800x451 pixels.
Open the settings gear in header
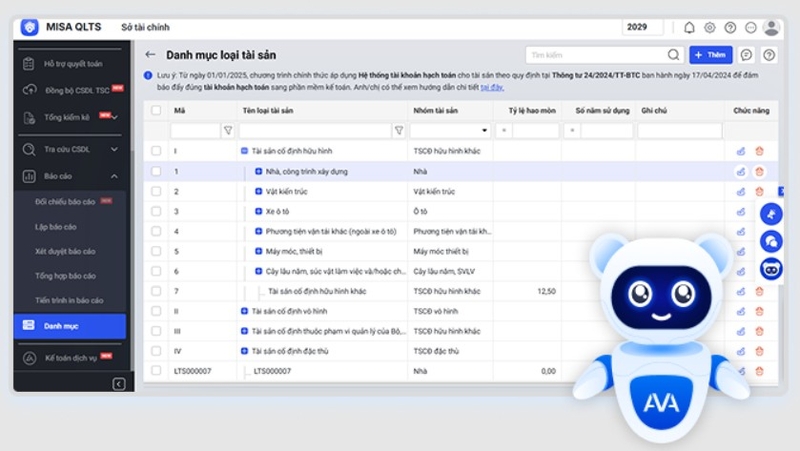(x=709, y=28)
